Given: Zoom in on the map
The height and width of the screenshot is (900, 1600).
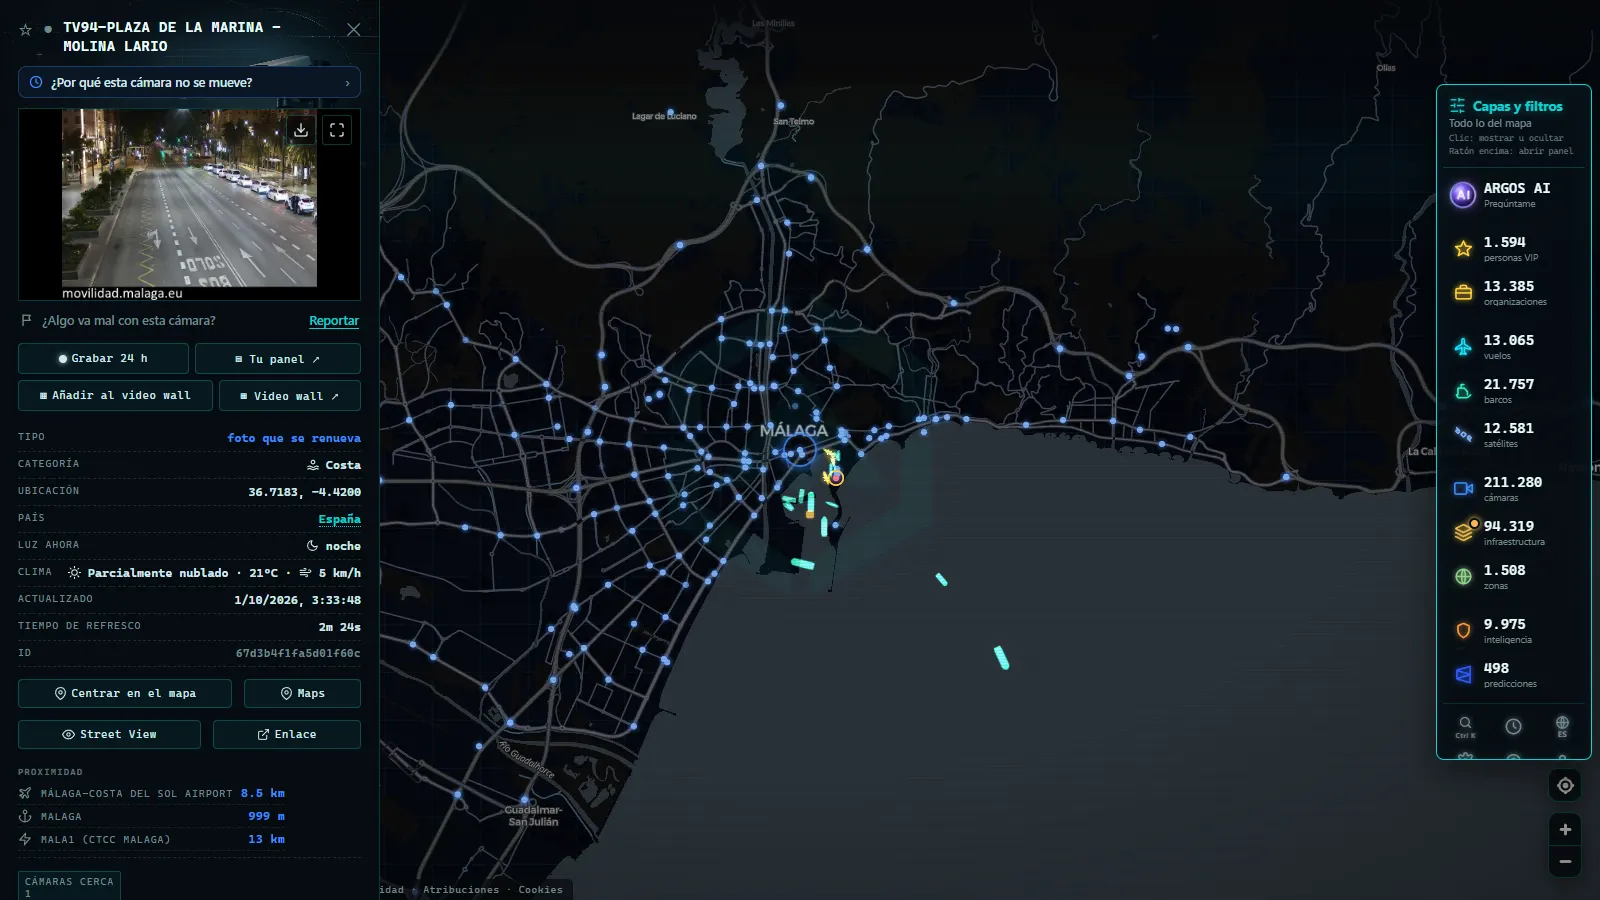Looking at the screenshot, I should pyautogui.click(x=1565, y=830).
